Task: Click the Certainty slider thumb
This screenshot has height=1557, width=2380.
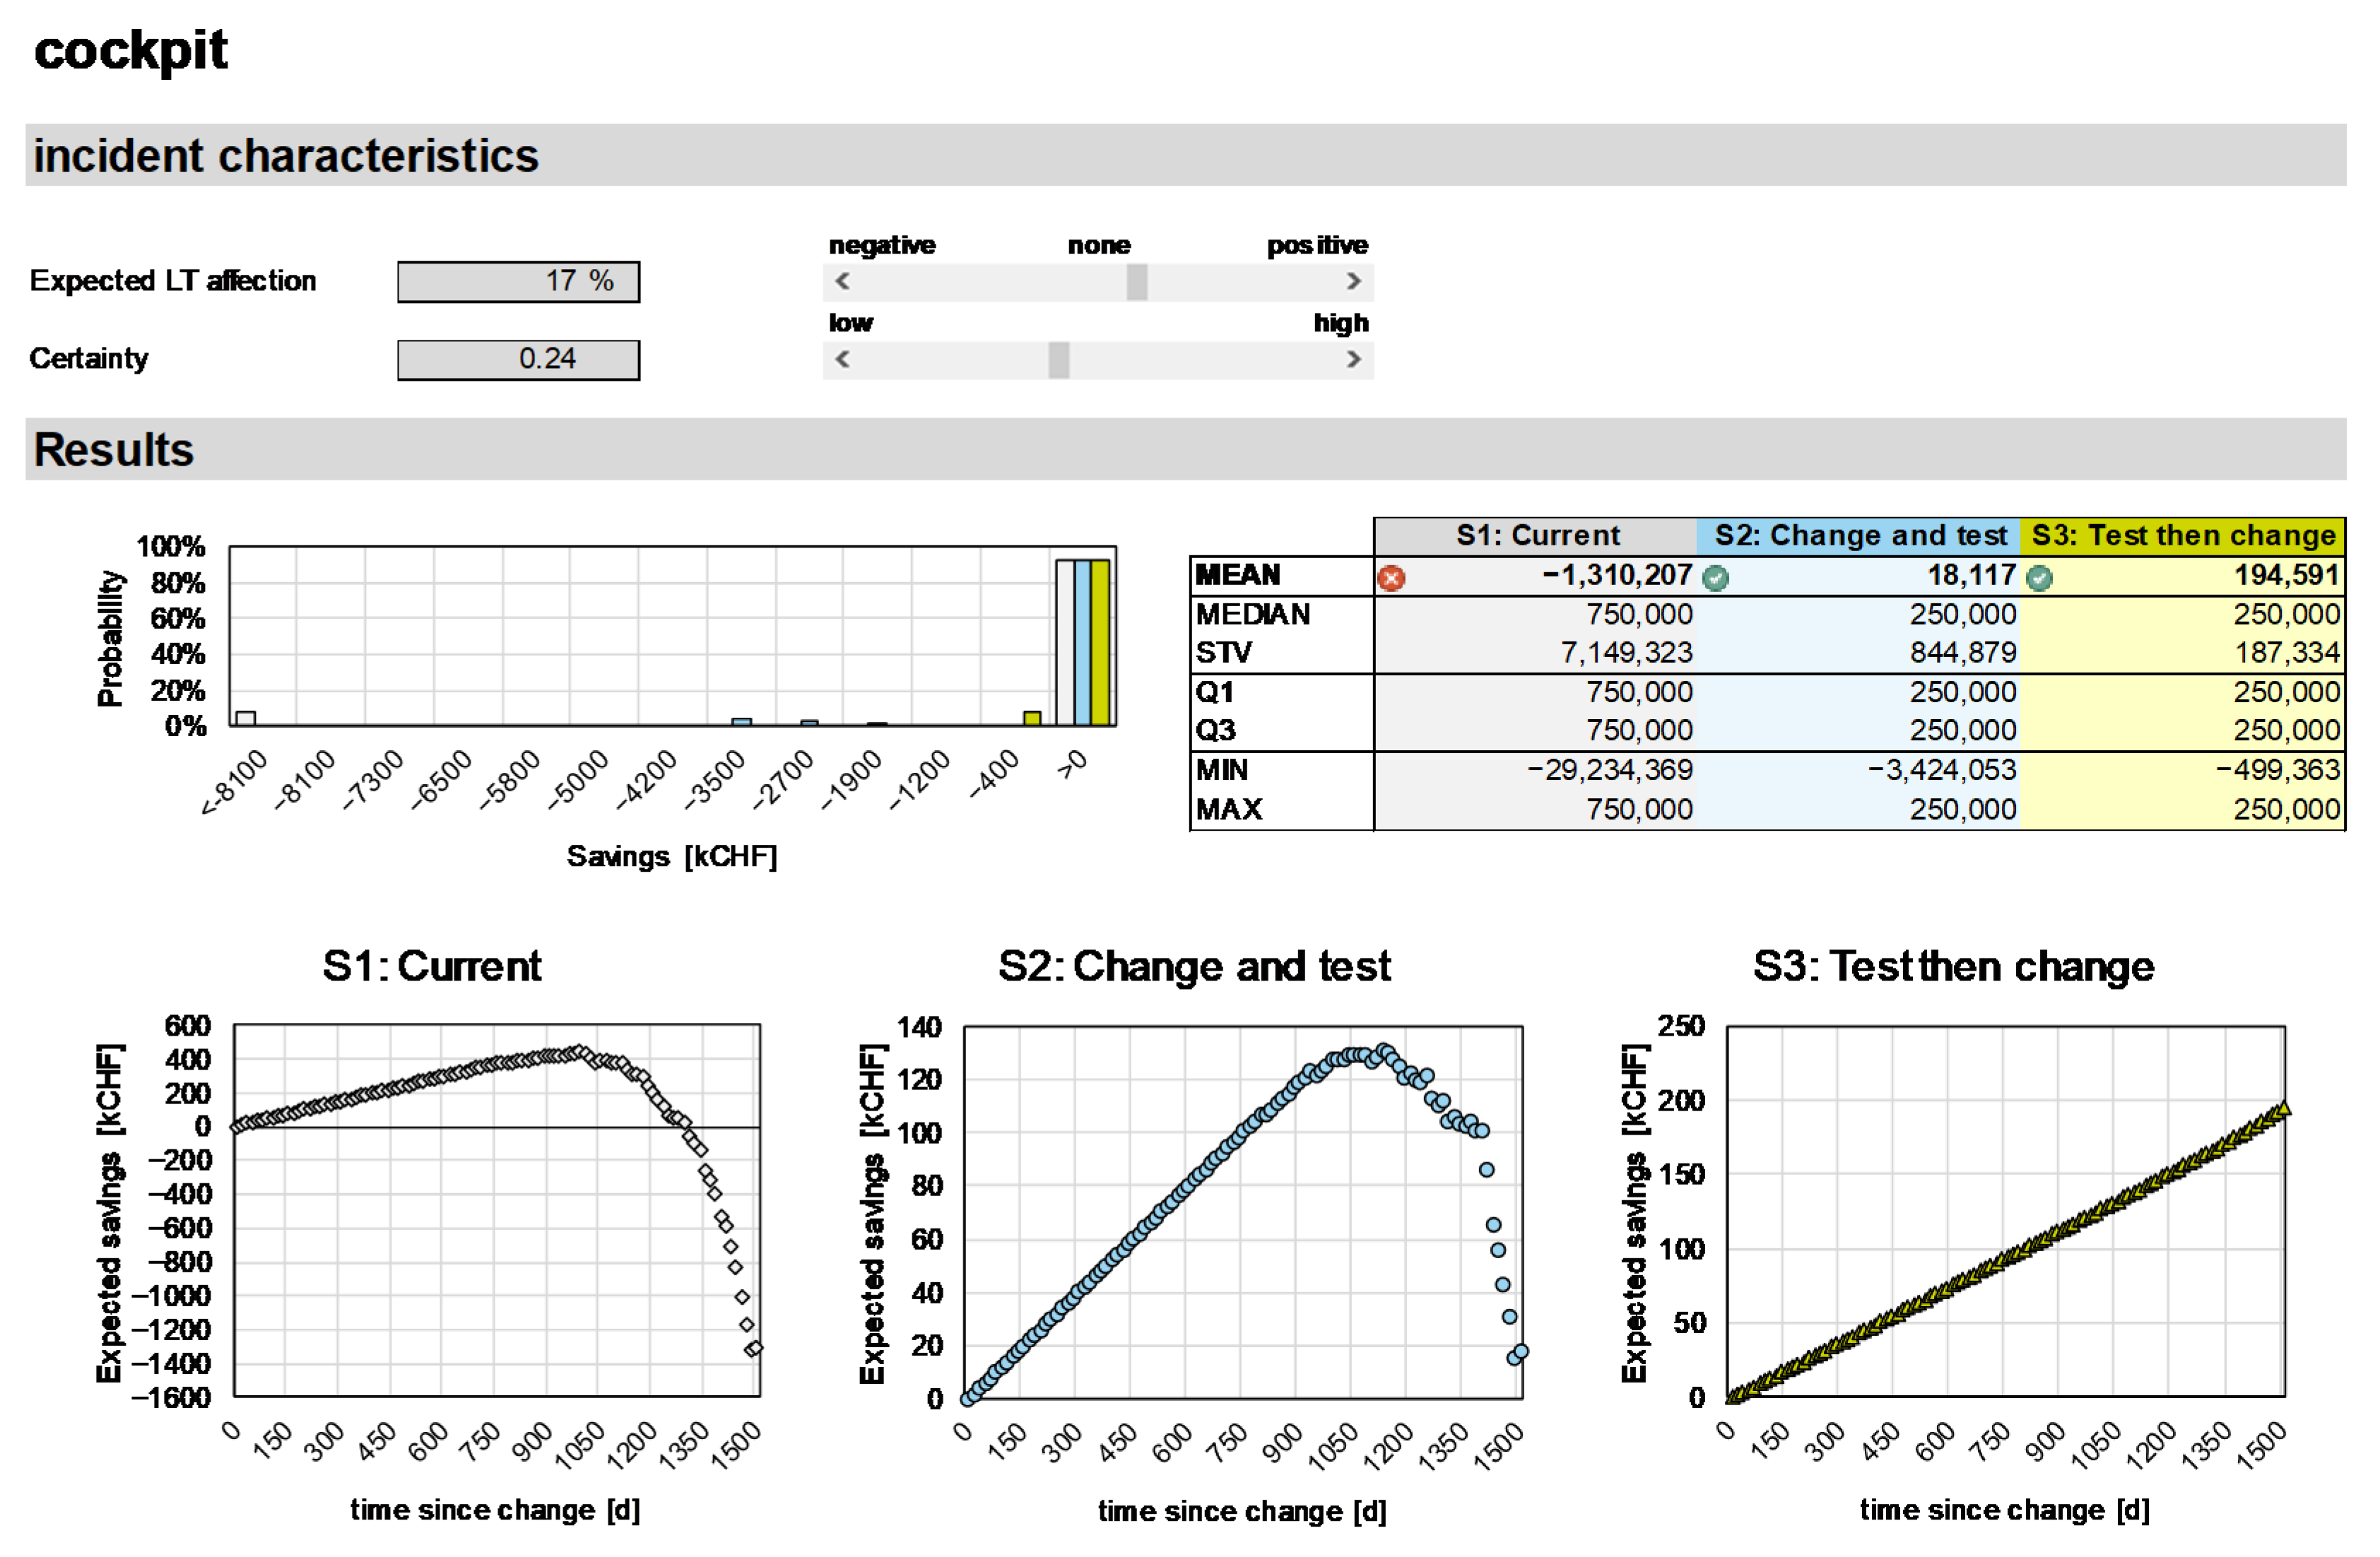Action: (1058, 359)
